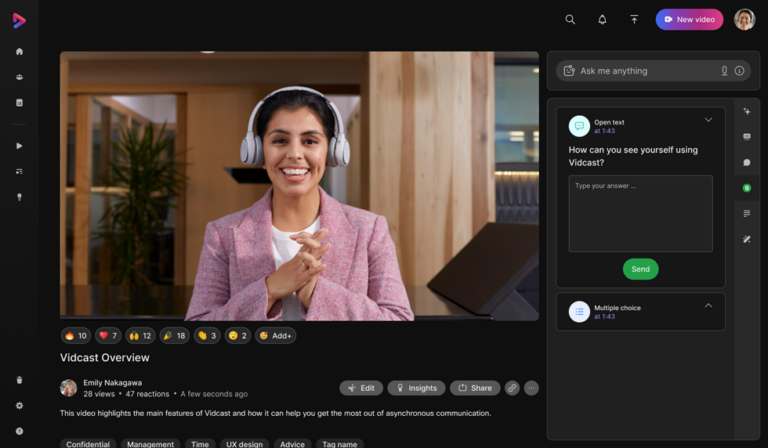The image size is (768, 448).
Task: Copy video link with chain icon
Action: [x=512, y=388]
